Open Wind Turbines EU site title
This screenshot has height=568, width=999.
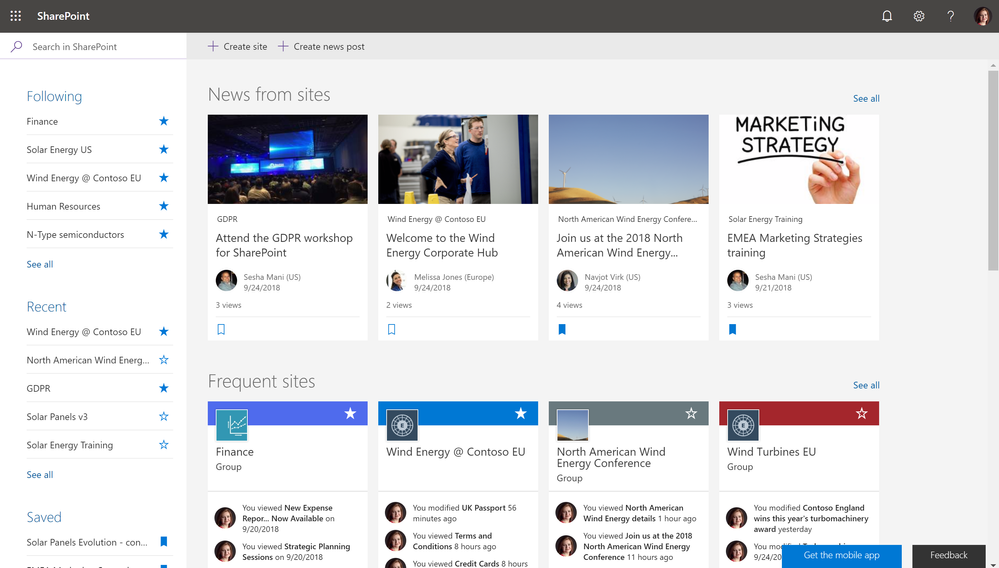[x=772, y=452]
